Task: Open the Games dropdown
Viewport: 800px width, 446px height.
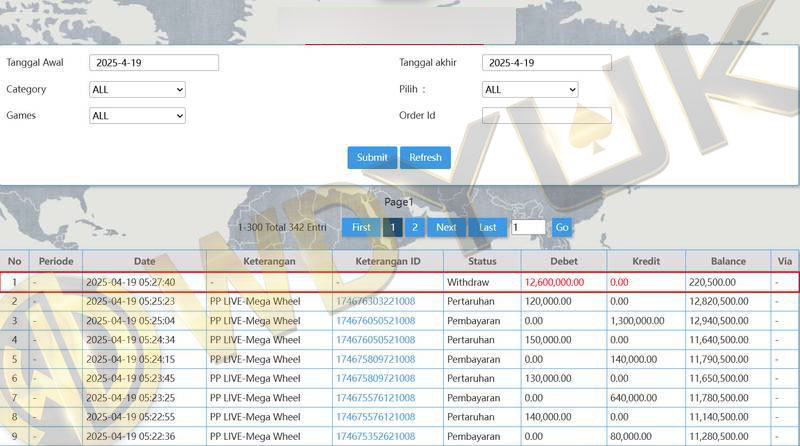Action: coord(137,116)
